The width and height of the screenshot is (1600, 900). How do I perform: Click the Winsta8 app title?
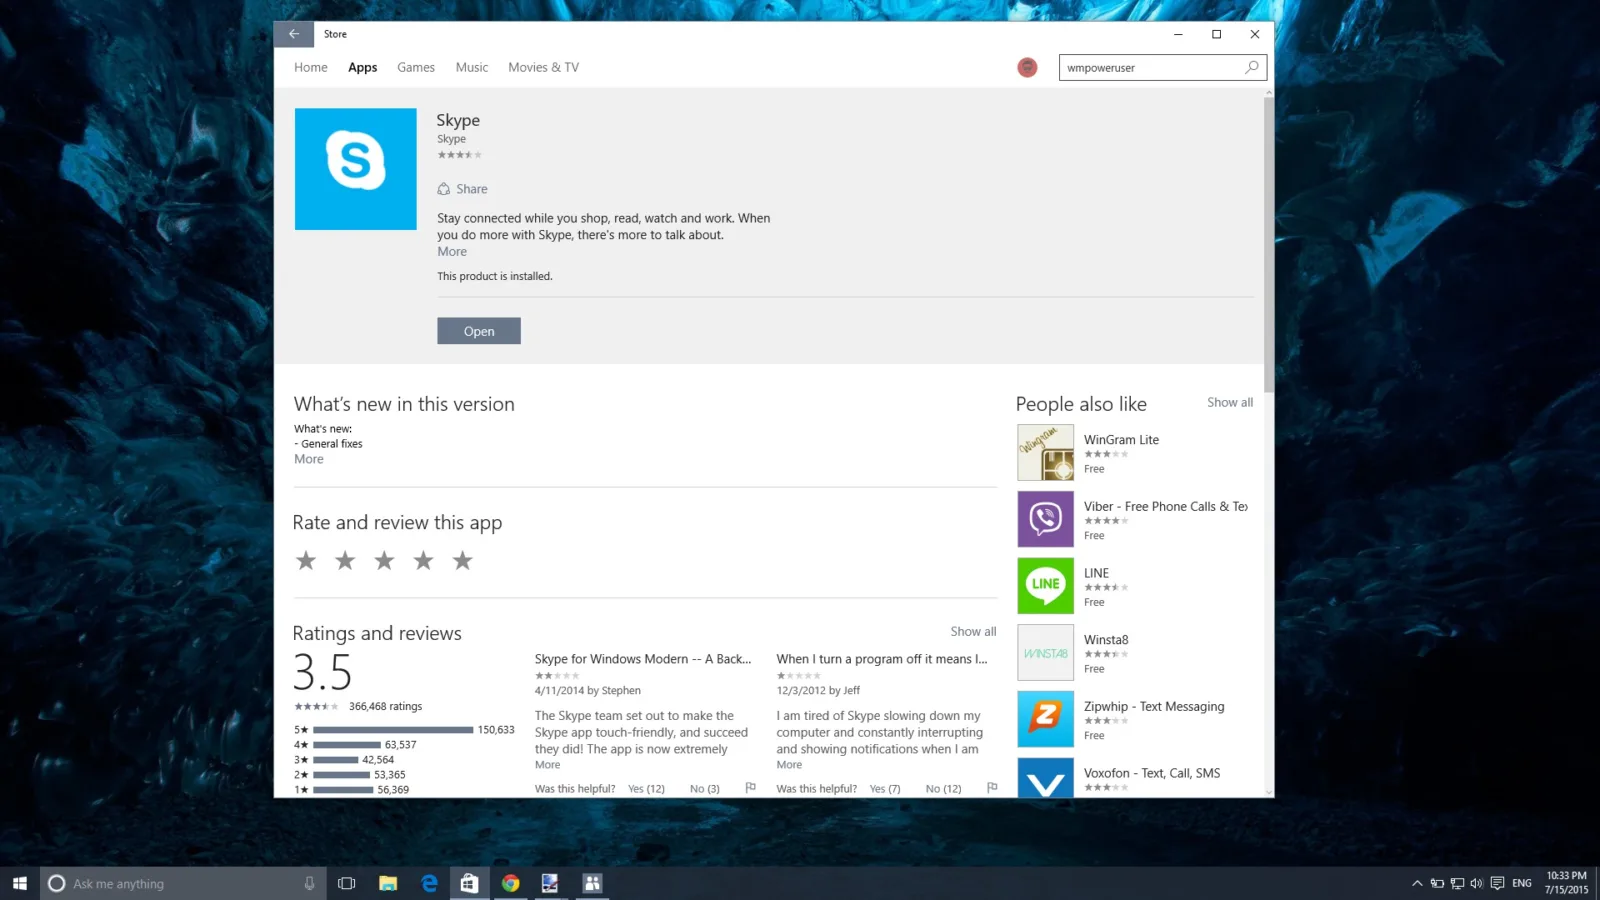tap(1106, 640)
